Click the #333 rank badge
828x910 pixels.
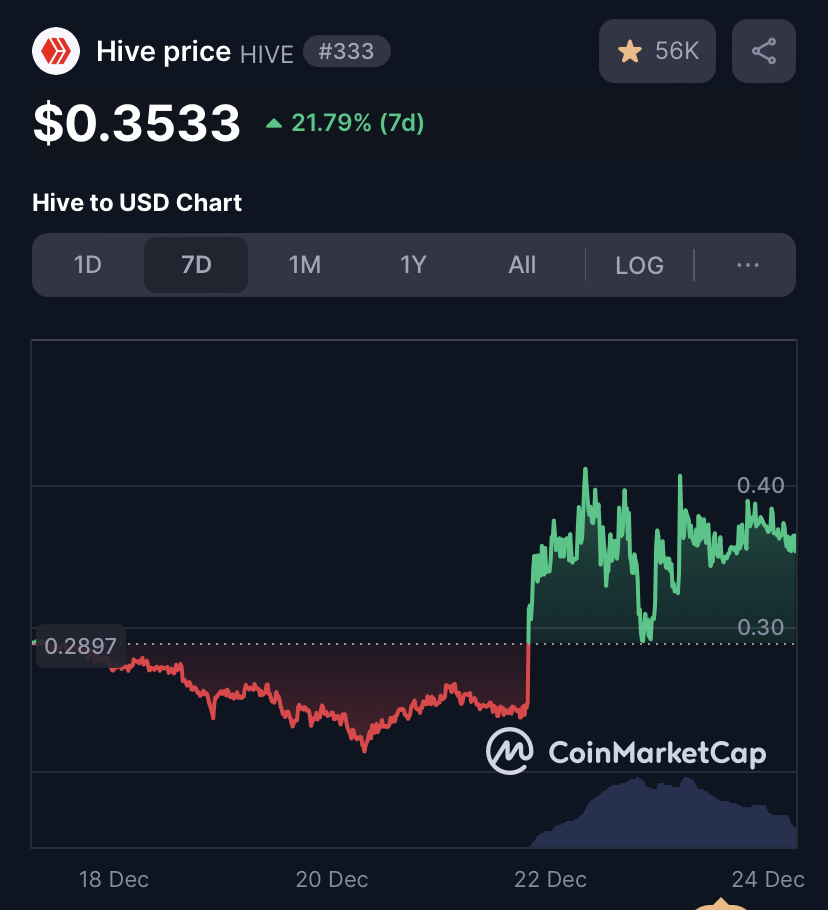347,51
